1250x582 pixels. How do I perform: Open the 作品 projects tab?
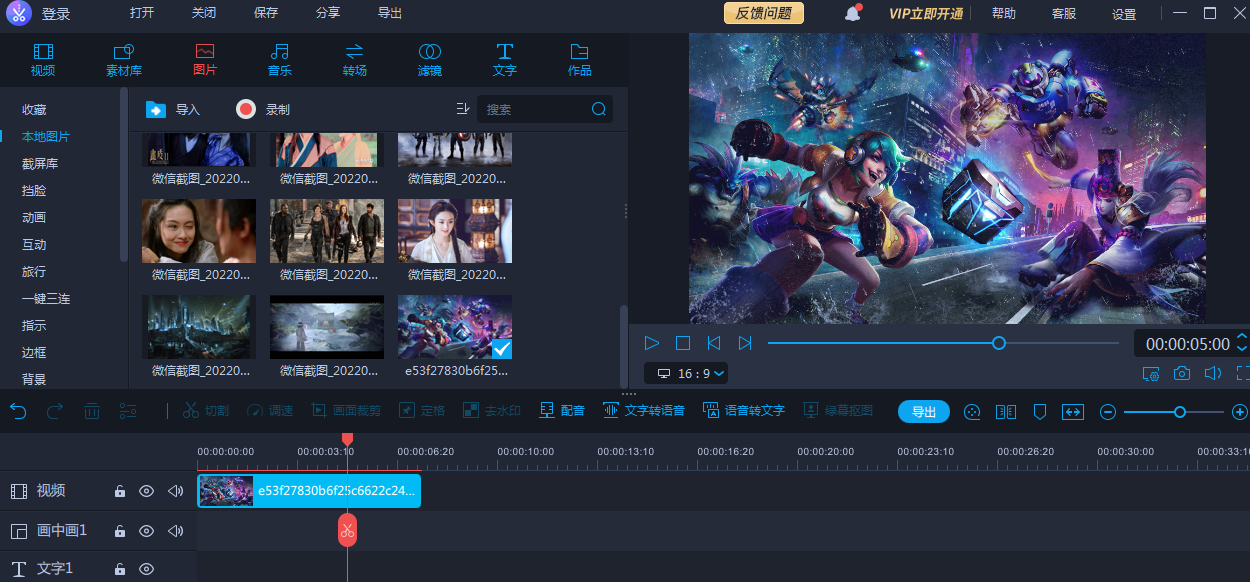point(580,59)
